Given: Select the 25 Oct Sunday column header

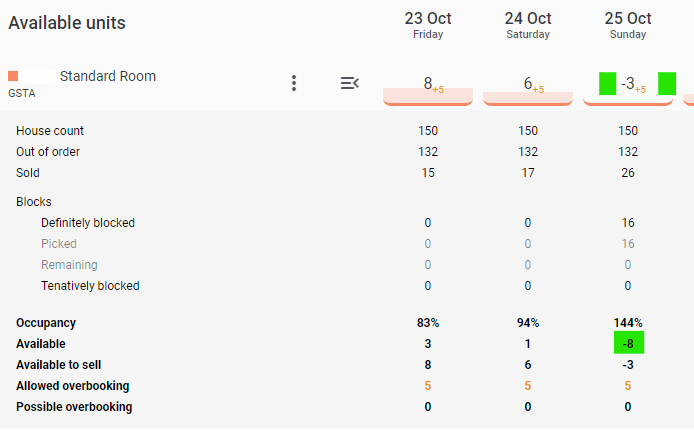Looking at the screenshot, I should pos(628,25).
